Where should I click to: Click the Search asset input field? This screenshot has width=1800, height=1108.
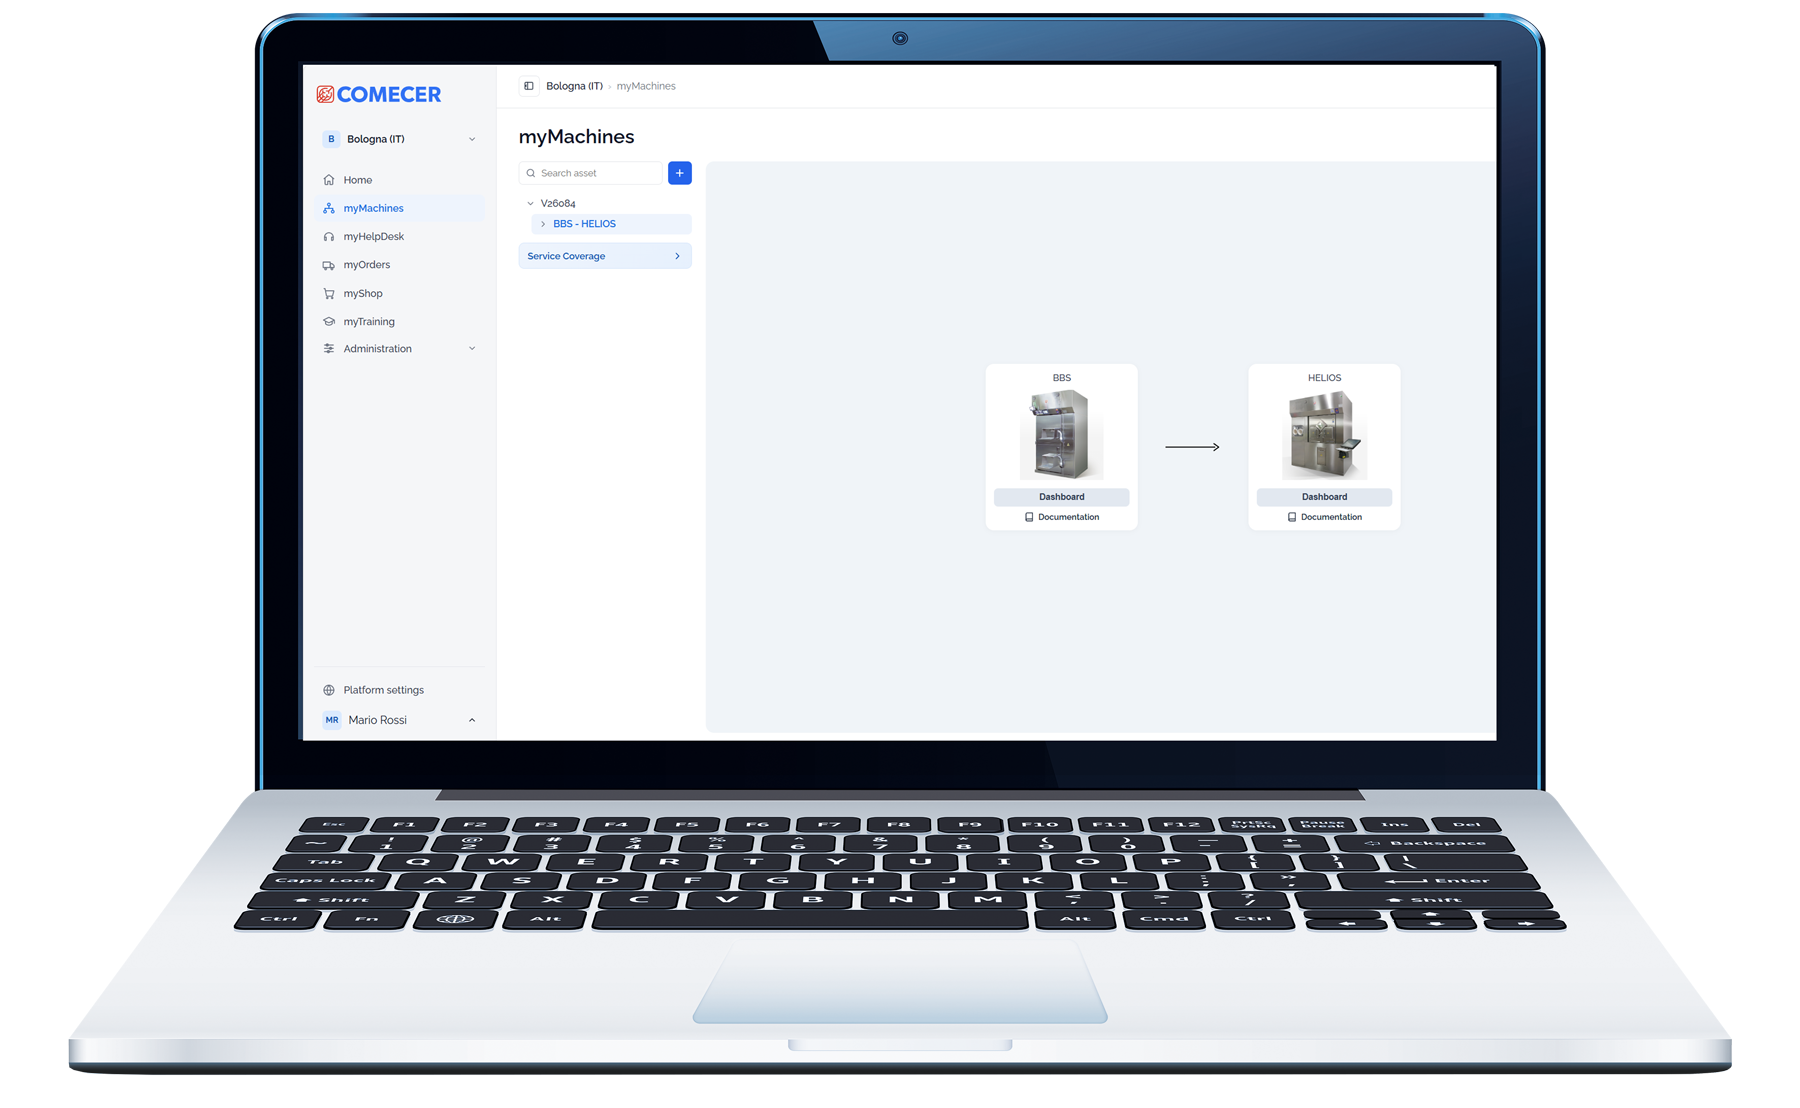591,173
